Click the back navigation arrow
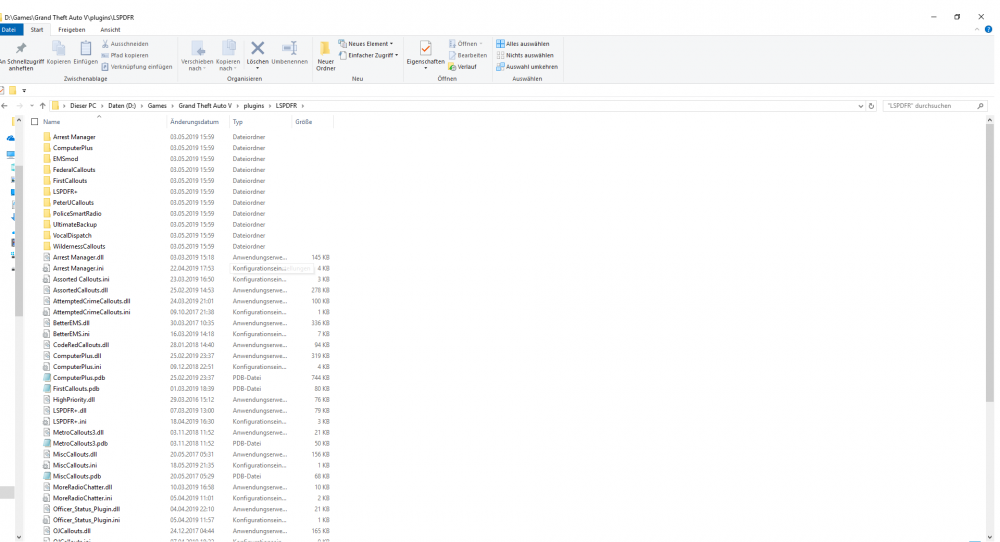The width and height of the screenshot is (1000, 542). (5, 106)
